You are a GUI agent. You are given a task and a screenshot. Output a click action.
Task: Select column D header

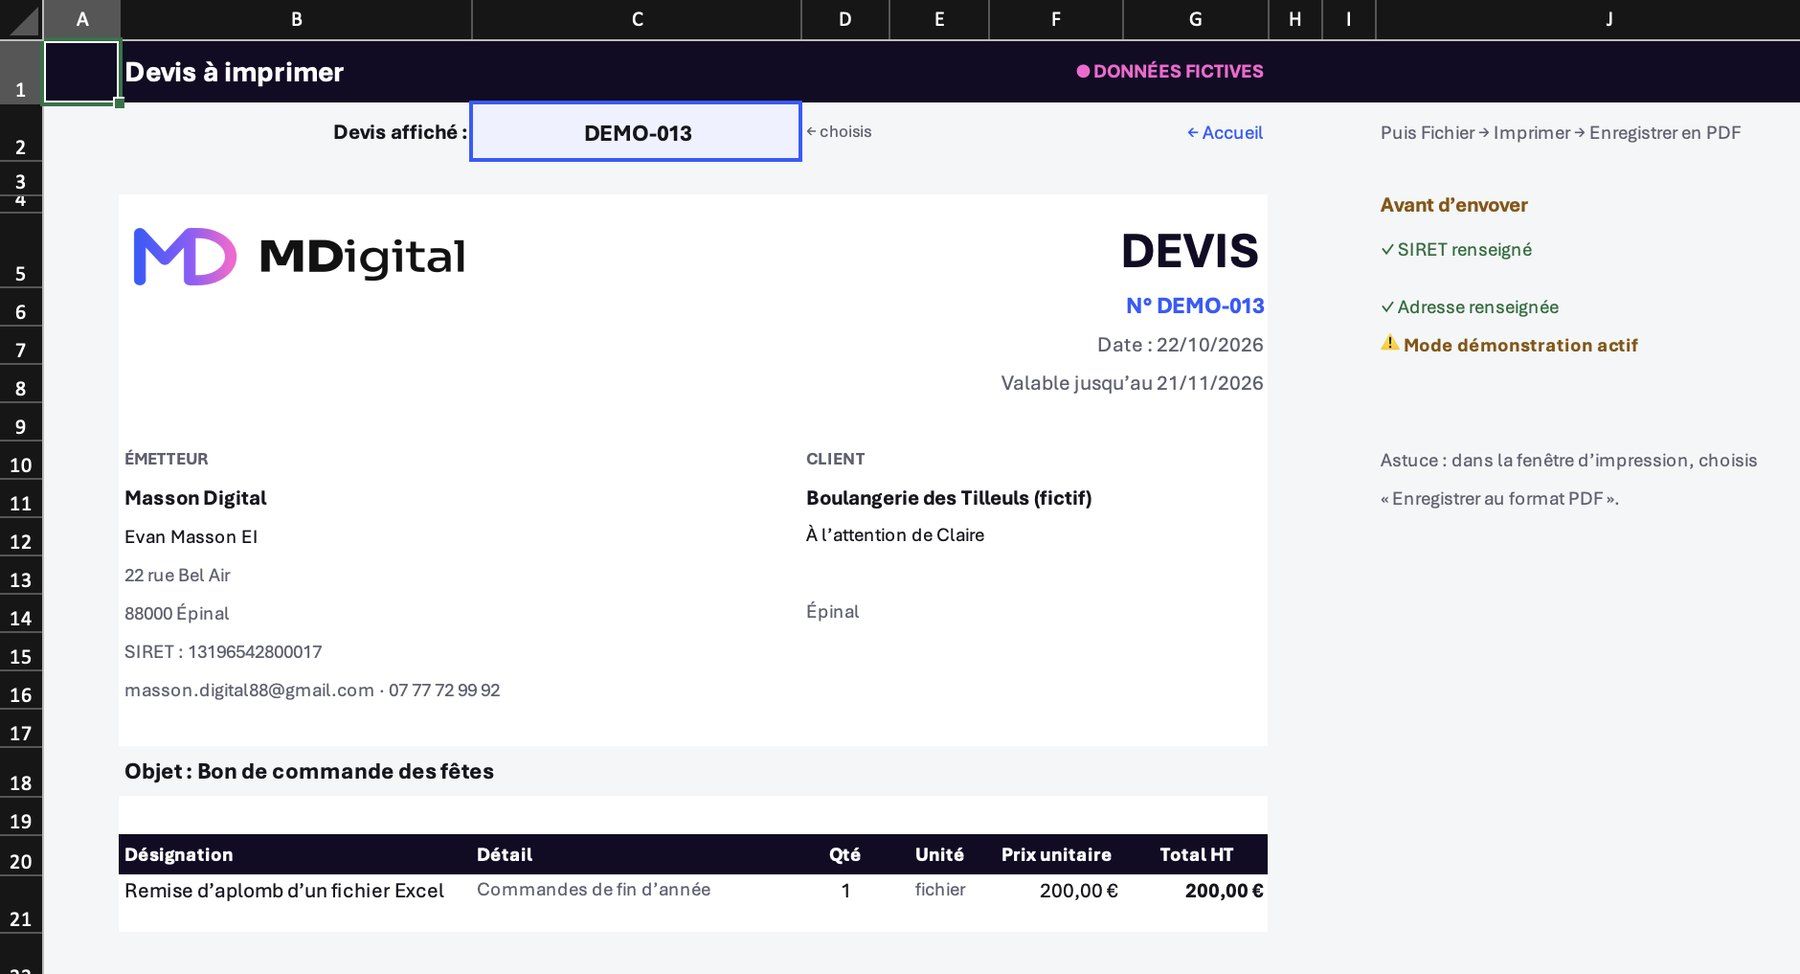(x=845, y=20)
